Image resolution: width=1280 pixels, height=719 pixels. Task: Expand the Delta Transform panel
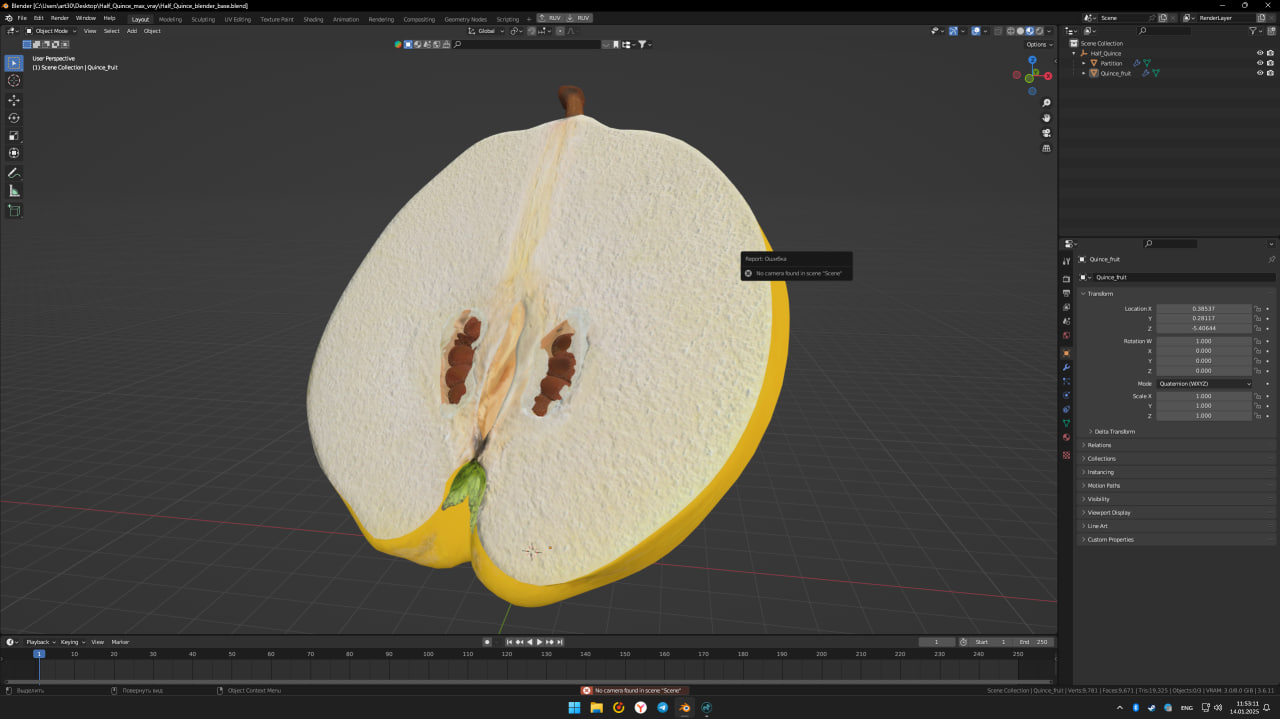pyautogui.click(x=1114, y=432)
